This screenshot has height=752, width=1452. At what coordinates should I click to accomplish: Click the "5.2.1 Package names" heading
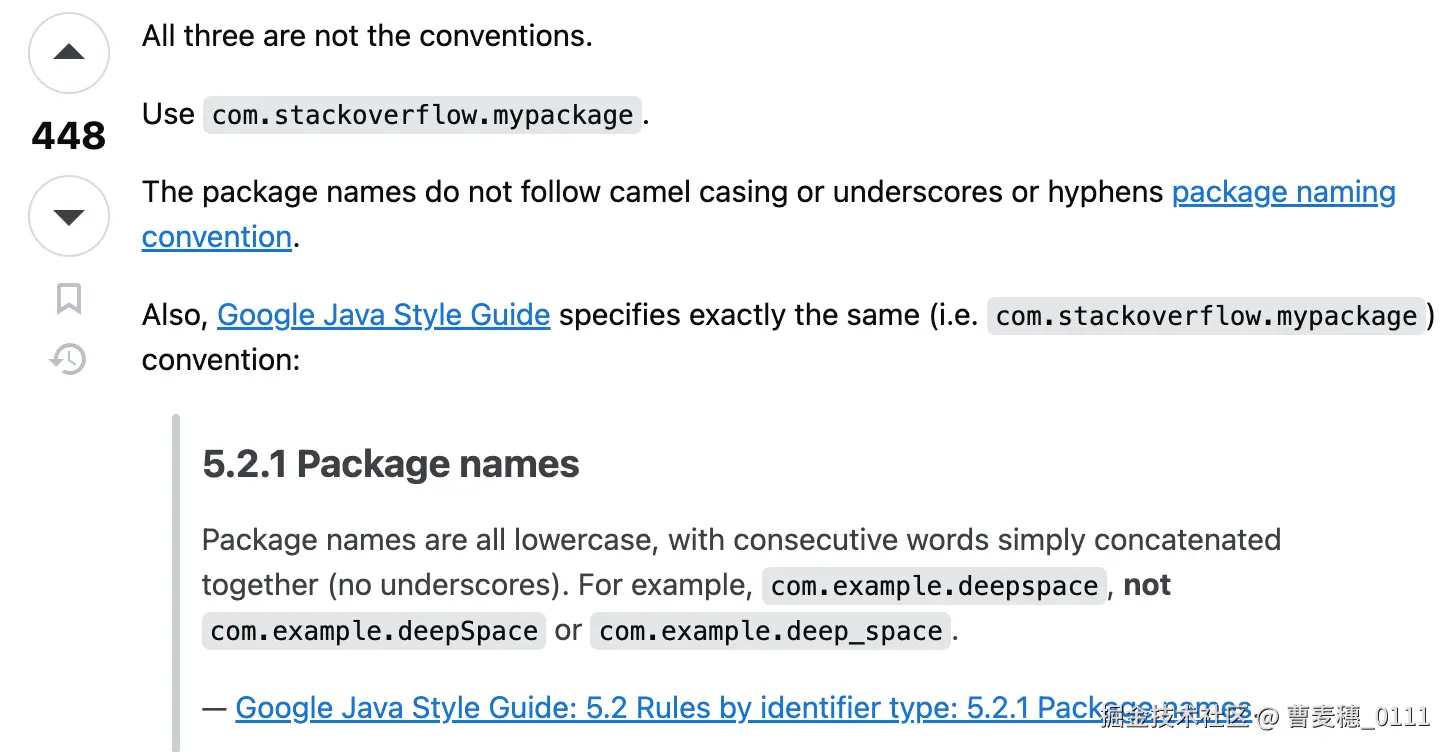[x=390, y=464]
